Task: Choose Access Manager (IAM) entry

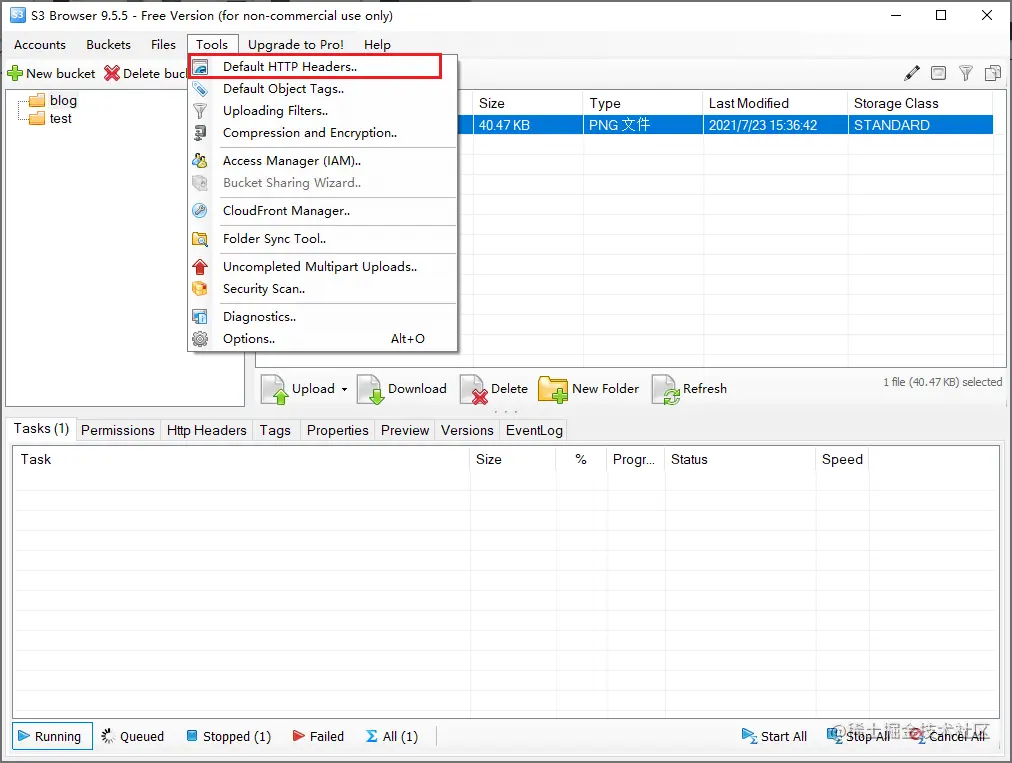Action: pos(323,161)
